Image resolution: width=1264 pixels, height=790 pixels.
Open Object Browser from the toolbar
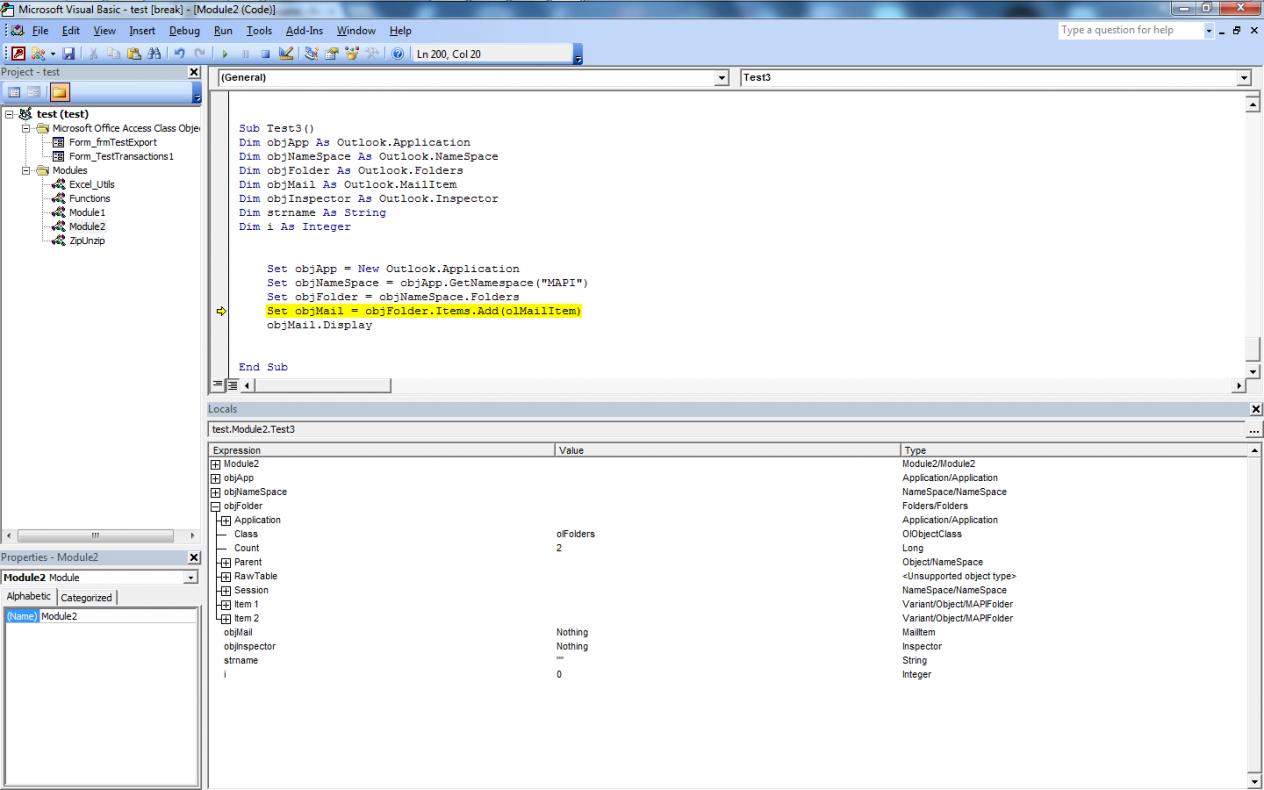pyautogui.click(x=352, y=54)
